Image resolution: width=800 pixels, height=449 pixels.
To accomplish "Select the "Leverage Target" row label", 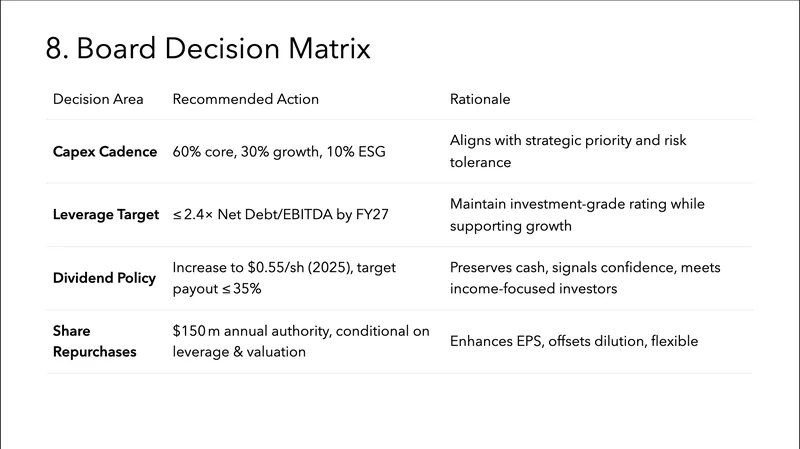I will (x=108, y=215).
